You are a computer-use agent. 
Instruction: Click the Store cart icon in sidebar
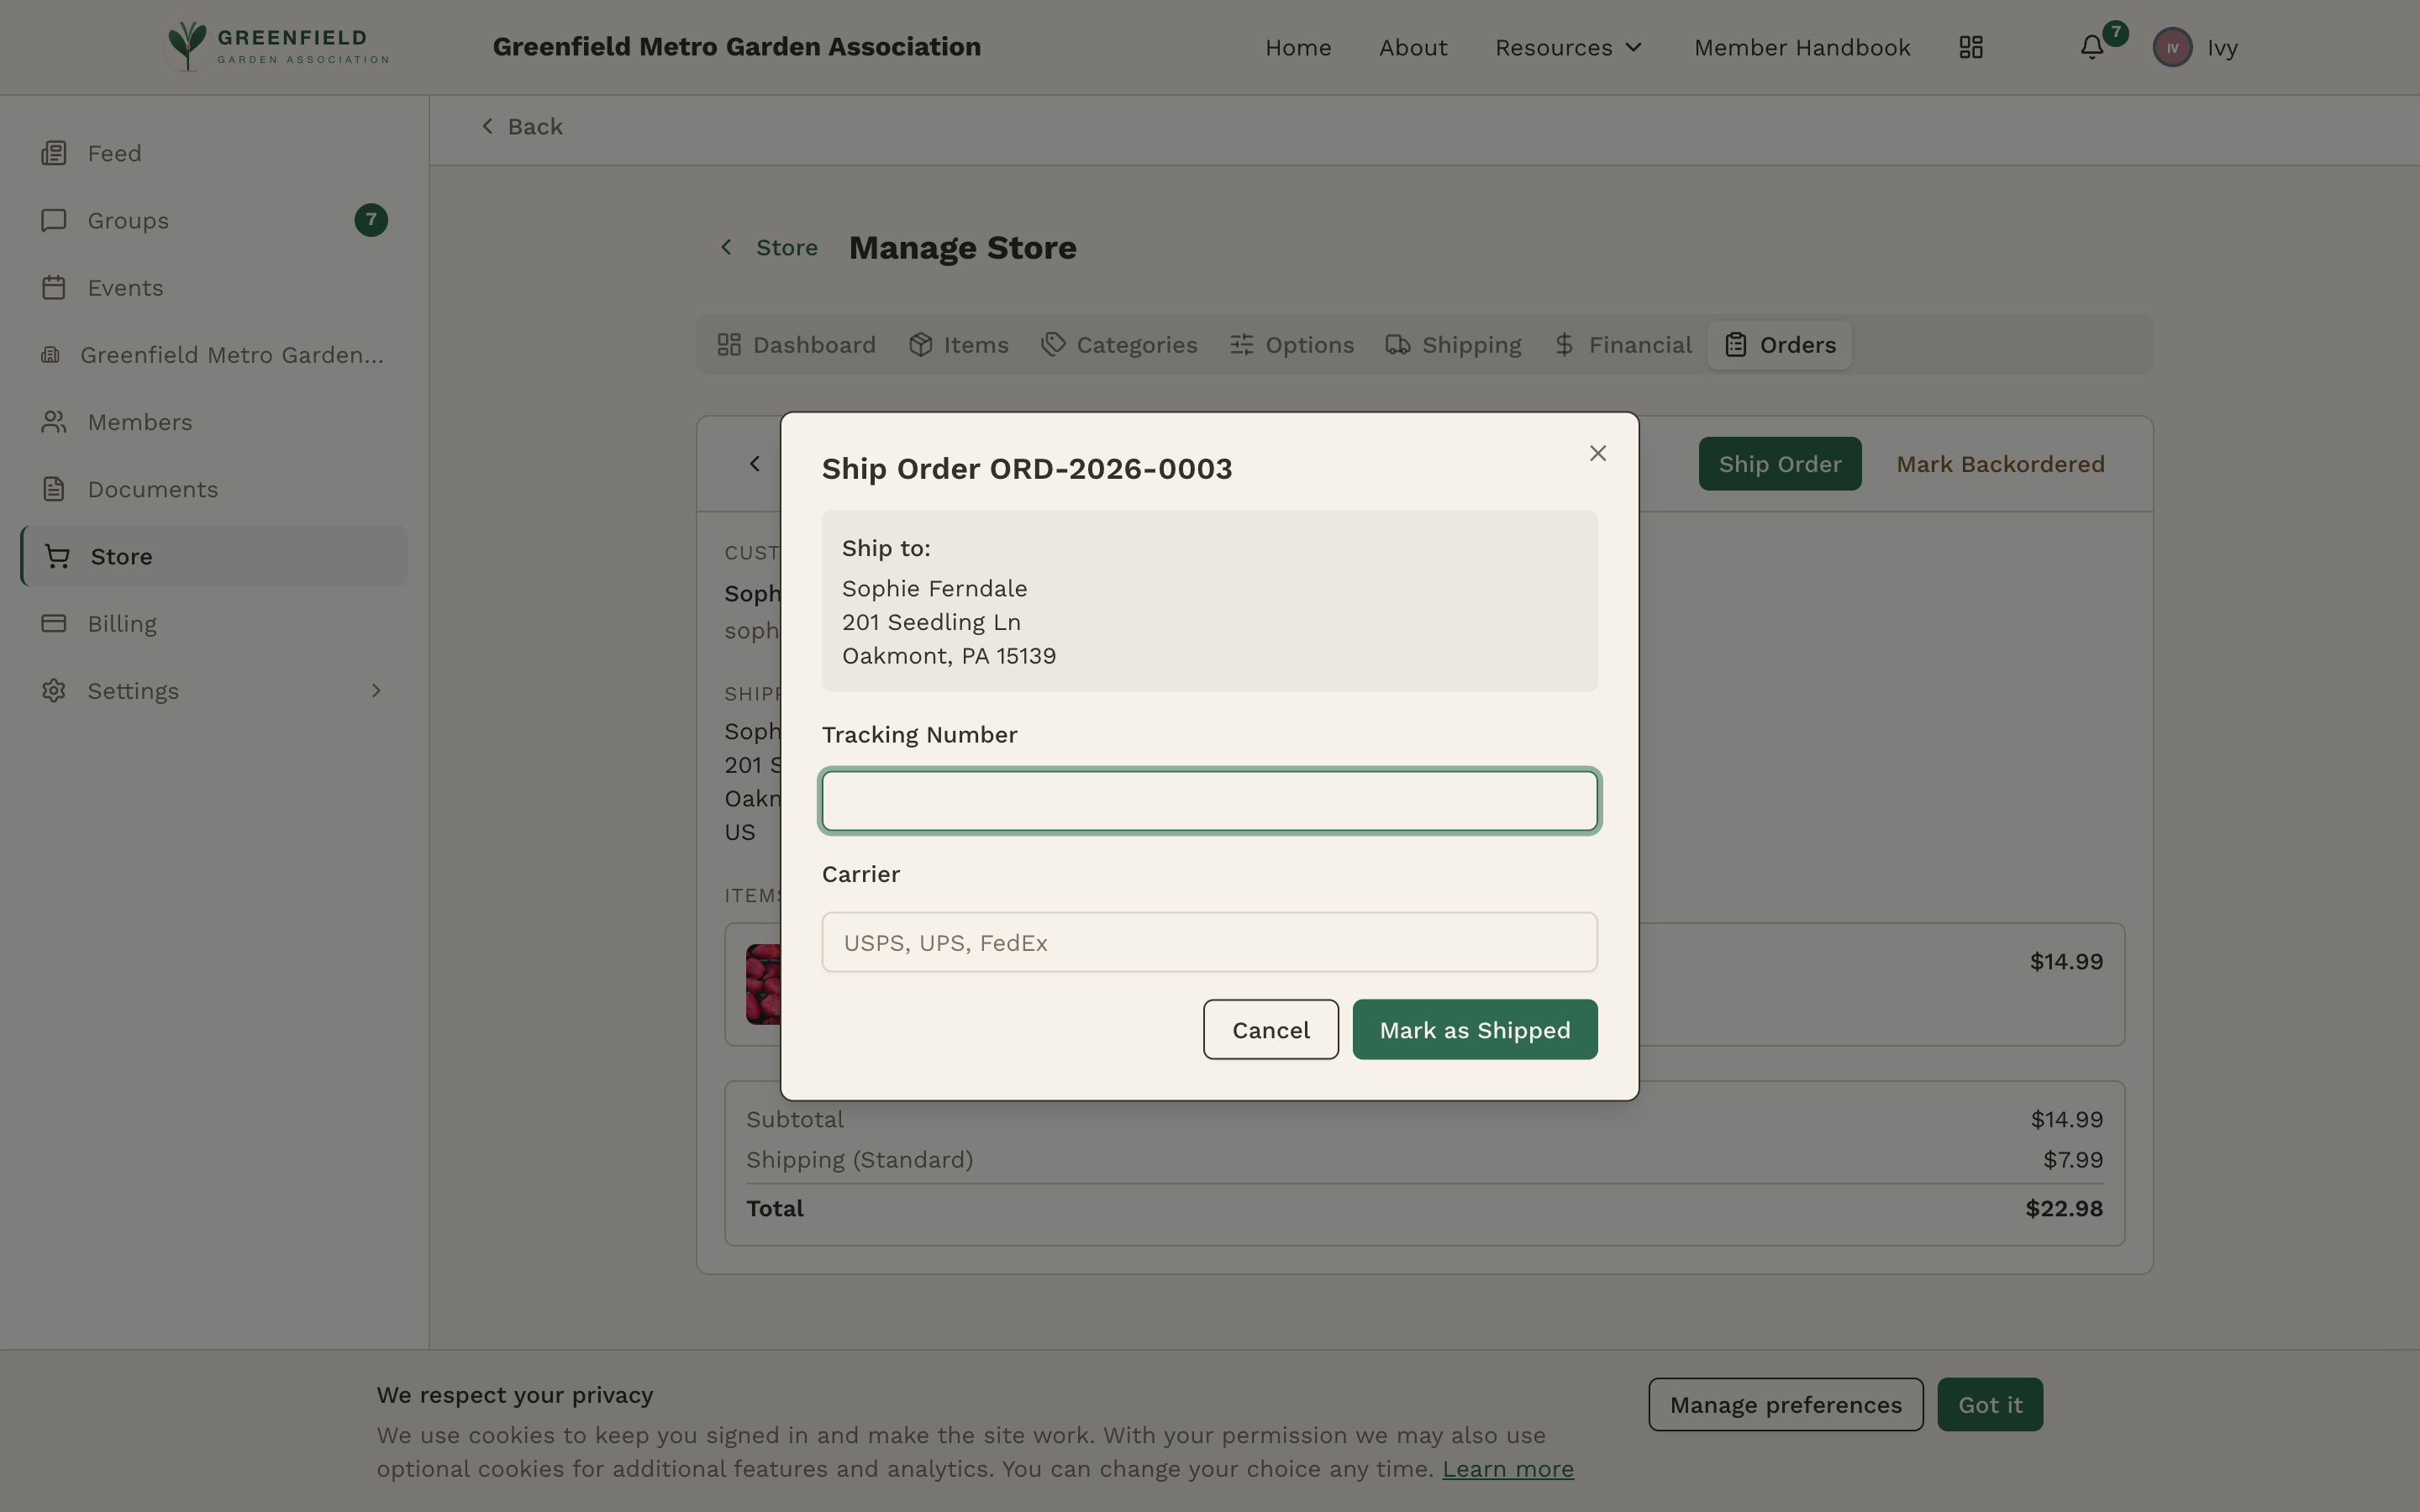pos(57,556)
